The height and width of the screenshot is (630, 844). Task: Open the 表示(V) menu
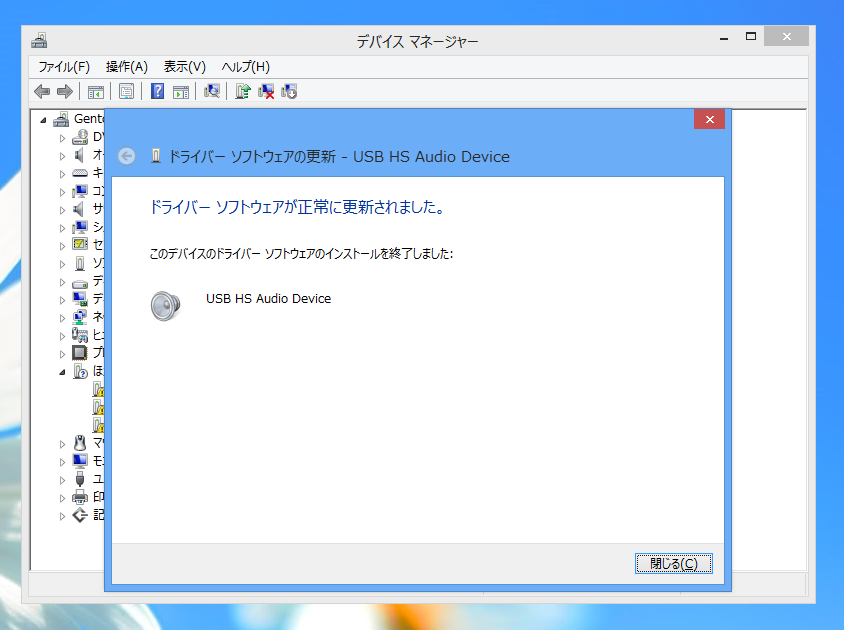(x=185, y=67)
